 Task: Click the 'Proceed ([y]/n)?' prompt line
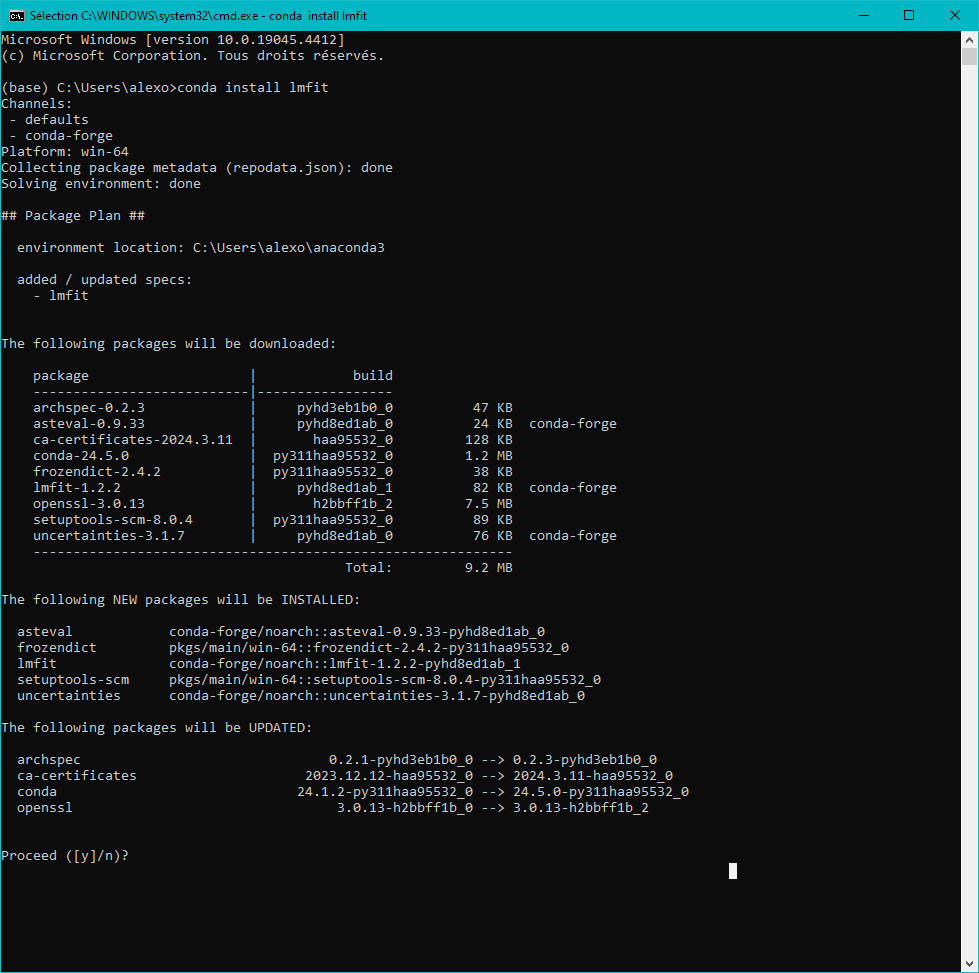(65, 856)
